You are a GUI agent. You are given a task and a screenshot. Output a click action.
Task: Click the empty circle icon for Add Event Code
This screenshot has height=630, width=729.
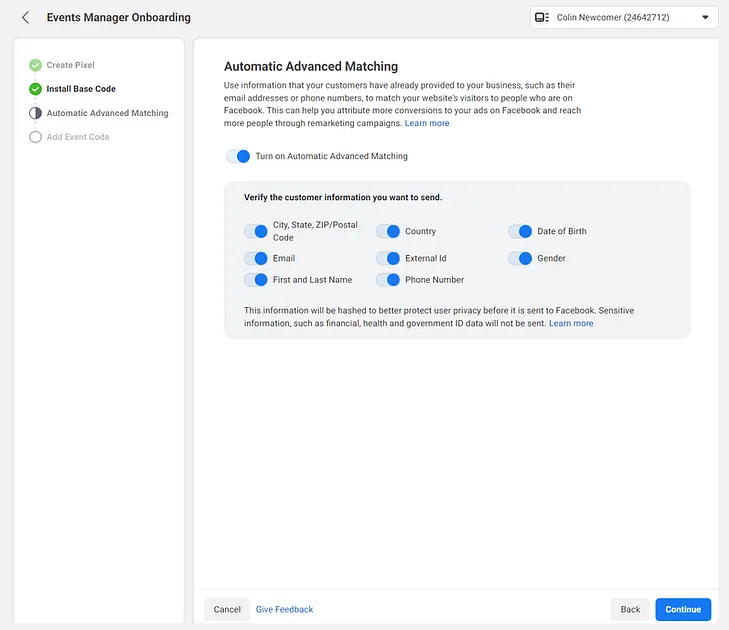(36, 137)
